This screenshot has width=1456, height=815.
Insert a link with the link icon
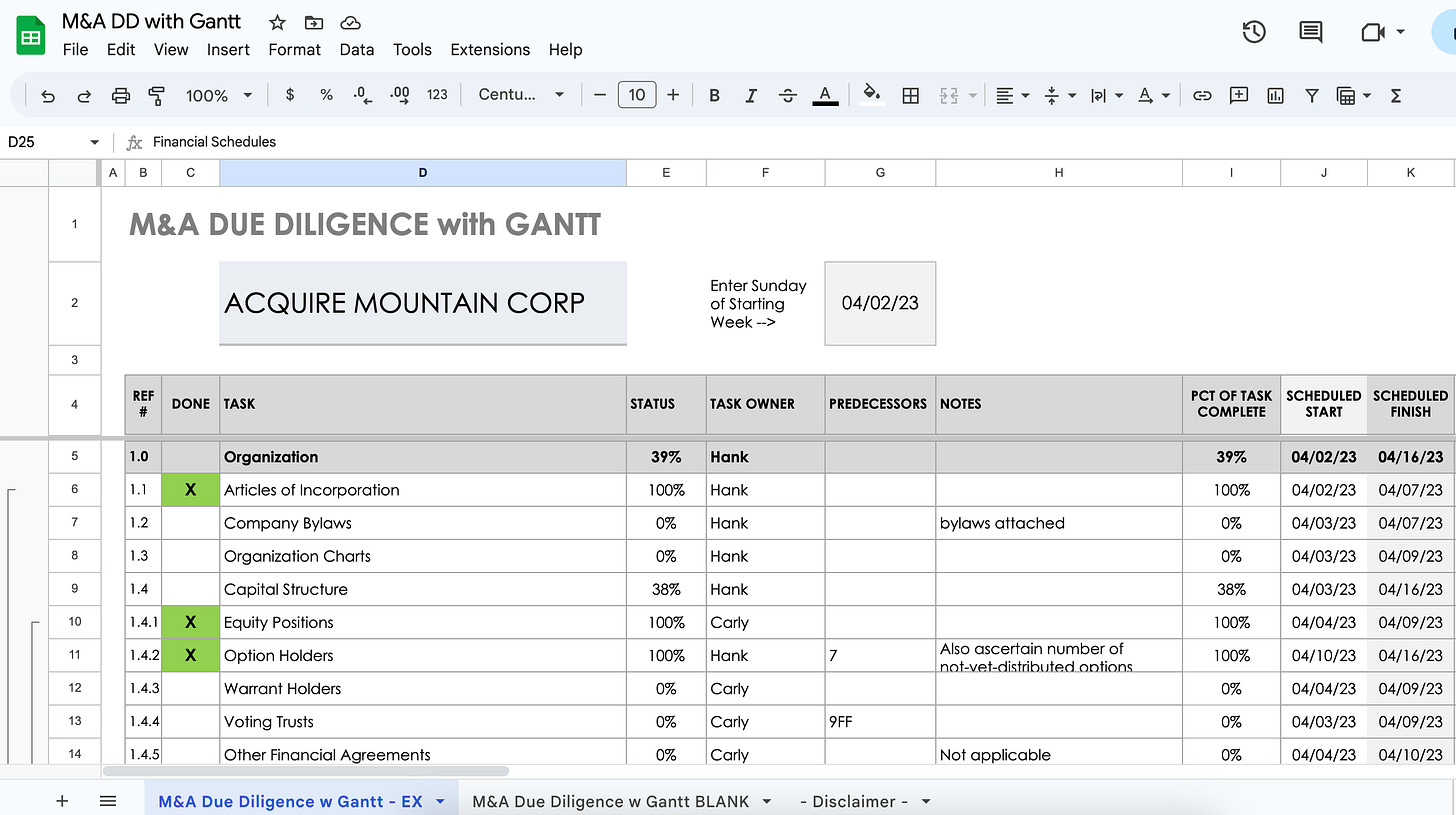pos(1202,95)
